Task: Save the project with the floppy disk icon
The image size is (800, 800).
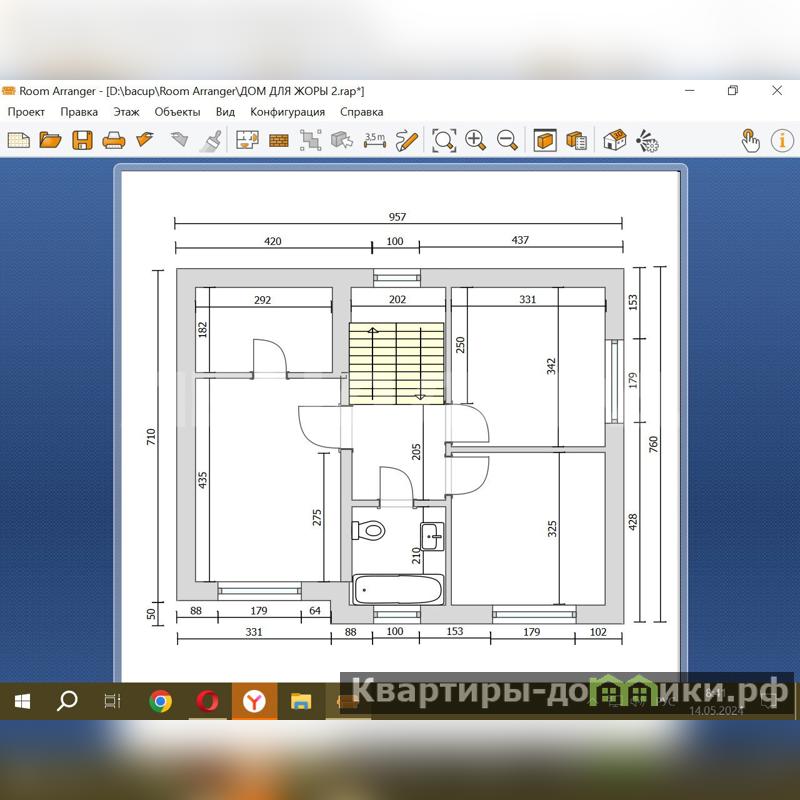Action: 82,140
